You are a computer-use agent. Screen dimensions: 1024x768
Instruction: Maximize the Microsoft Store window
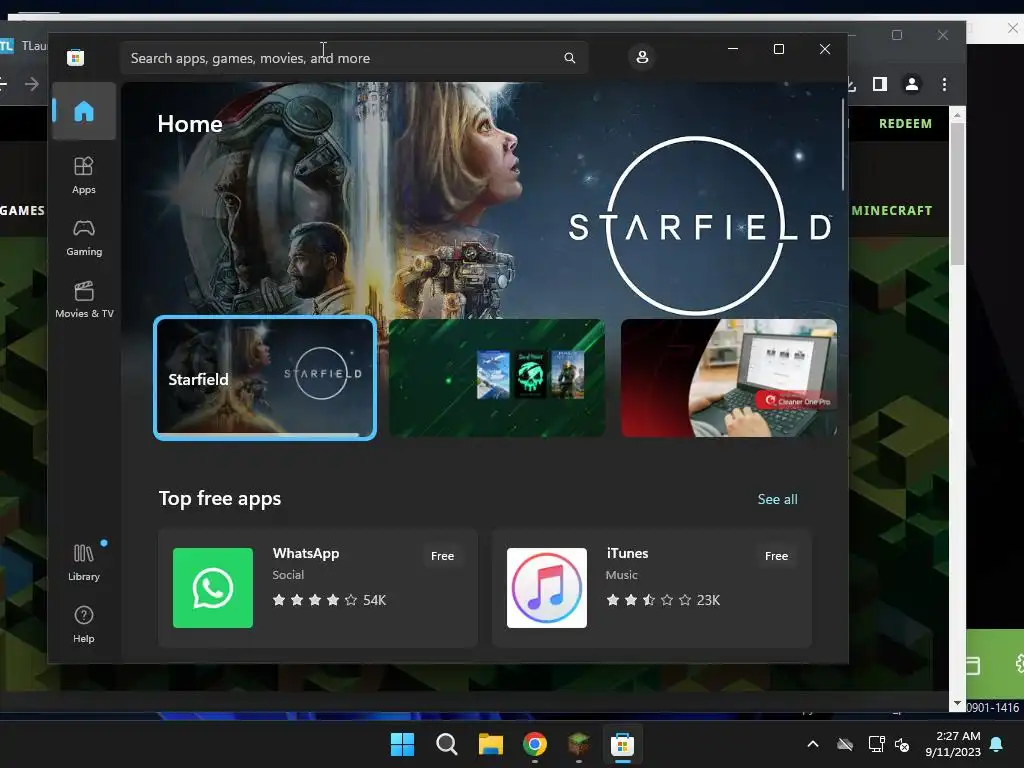[x=778, y=49]
